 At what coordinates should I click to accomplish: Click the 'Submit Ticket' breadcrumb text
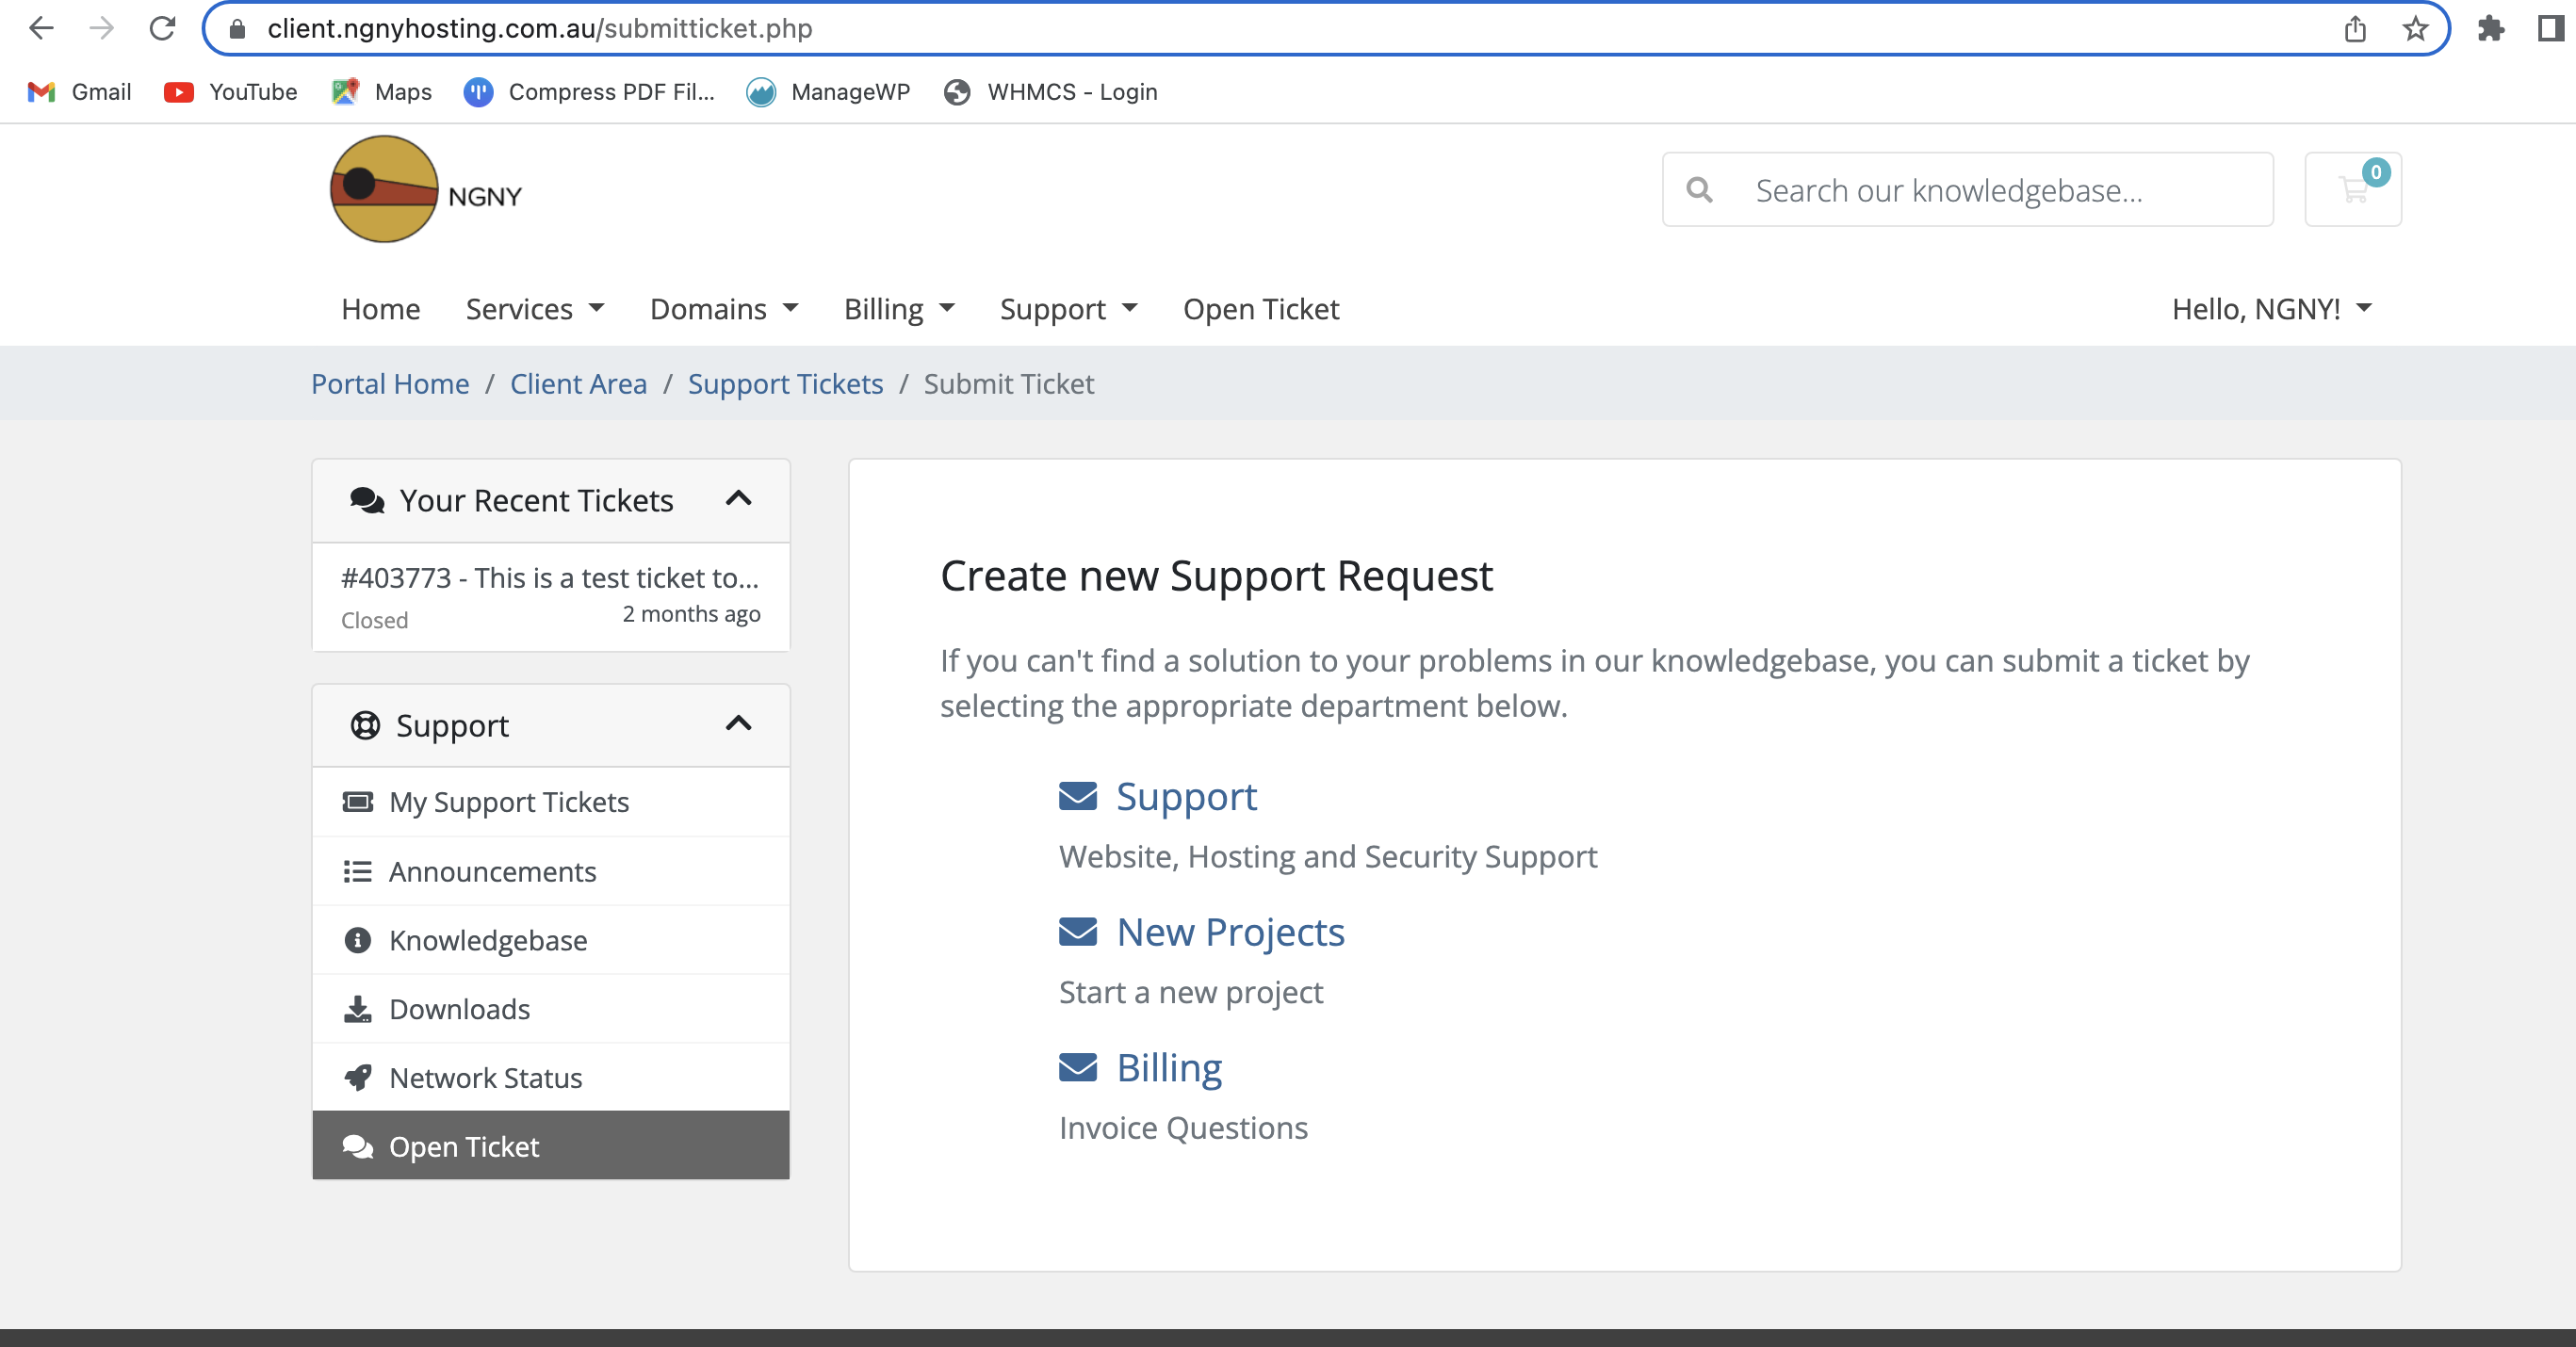tap(1008, 384)
